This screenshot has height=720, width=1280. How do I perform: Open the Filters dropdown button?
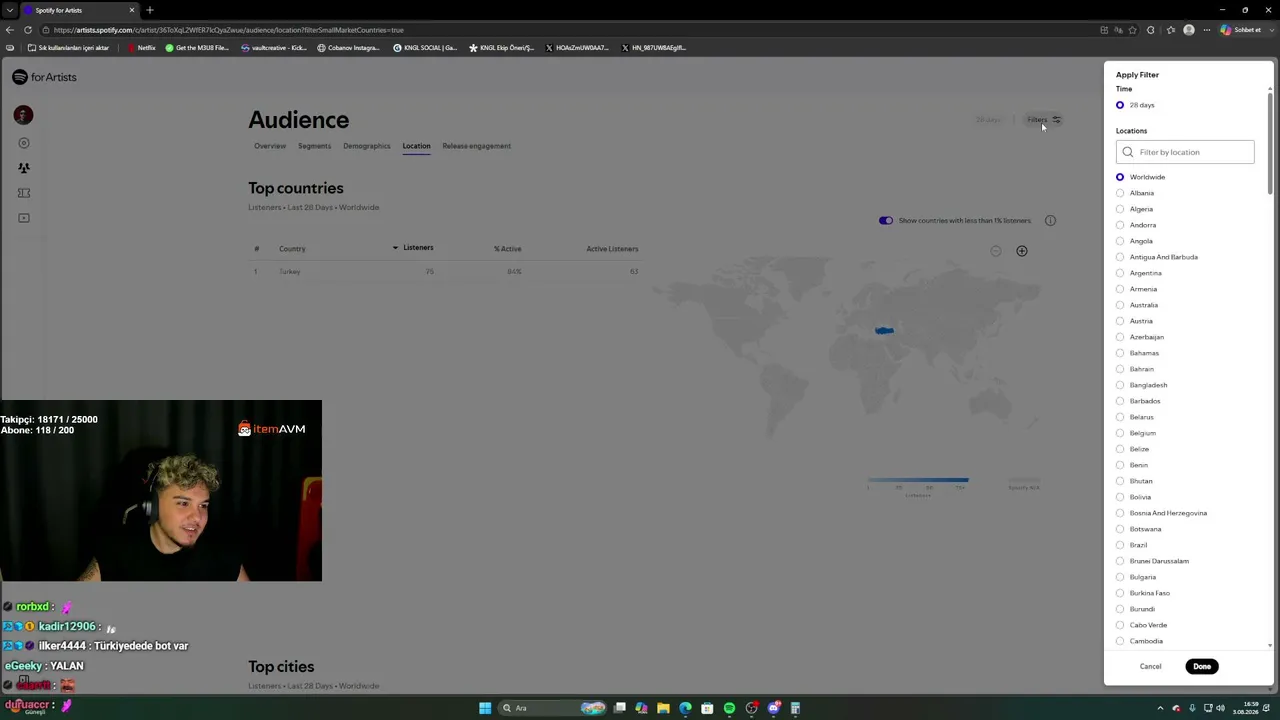point(1044,120)
